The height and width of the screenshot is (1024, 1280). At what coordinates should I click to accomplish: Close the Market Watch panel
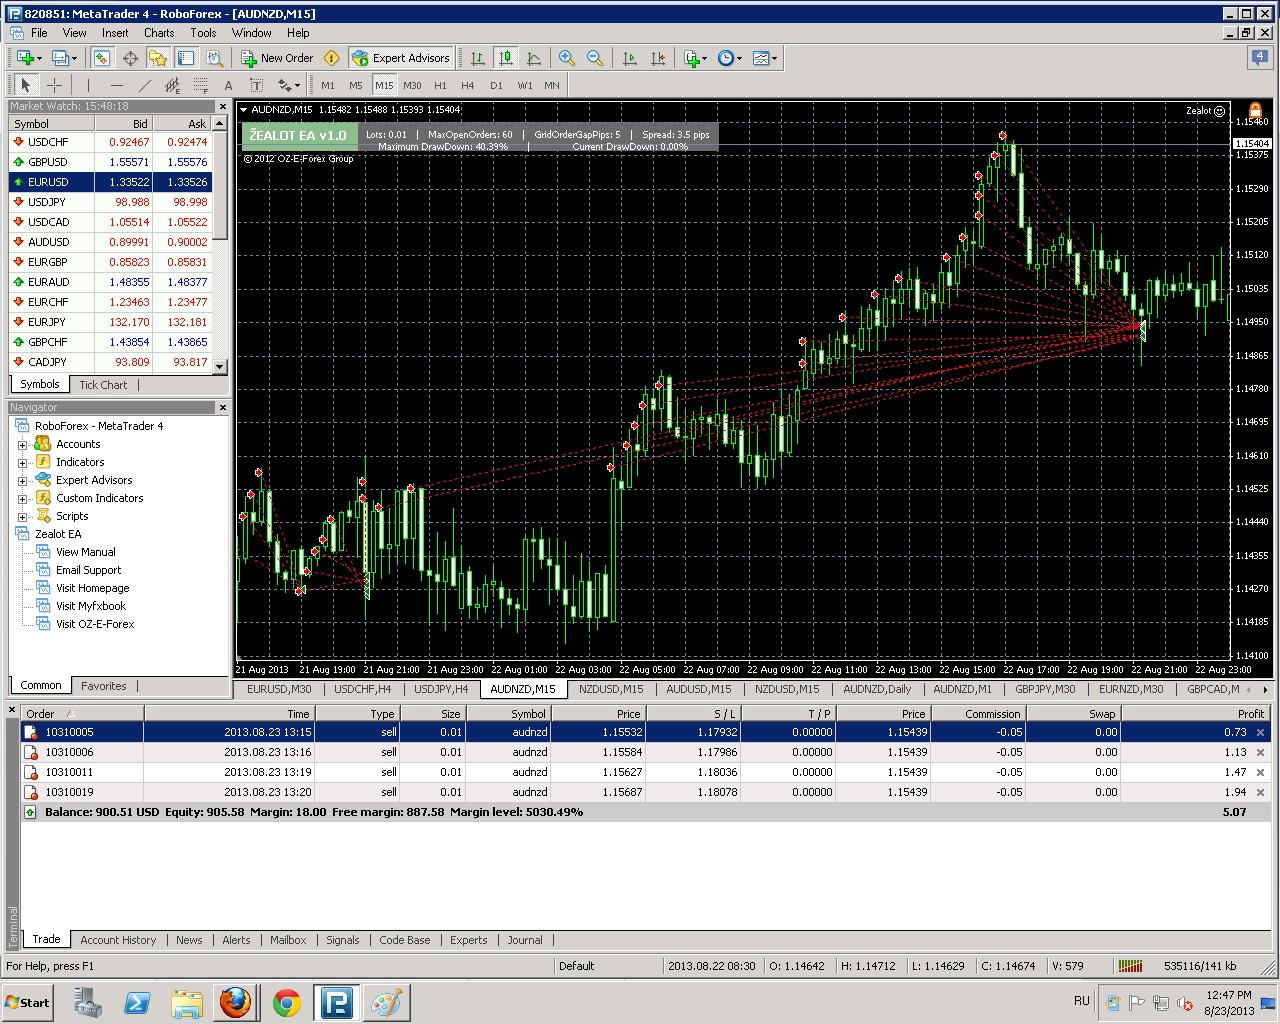pos(222,106)
